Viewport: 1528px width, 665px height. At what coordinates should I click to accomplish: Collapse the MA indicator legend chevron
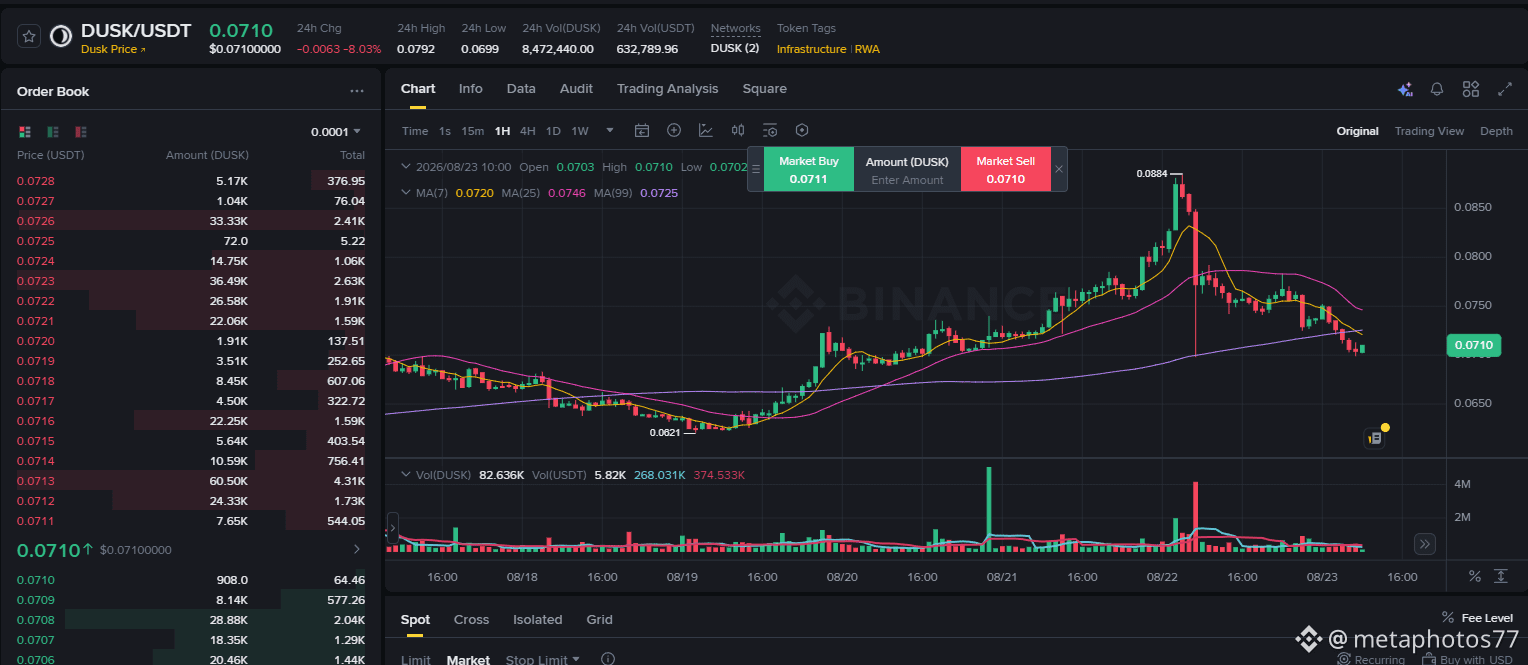(406, 192)
